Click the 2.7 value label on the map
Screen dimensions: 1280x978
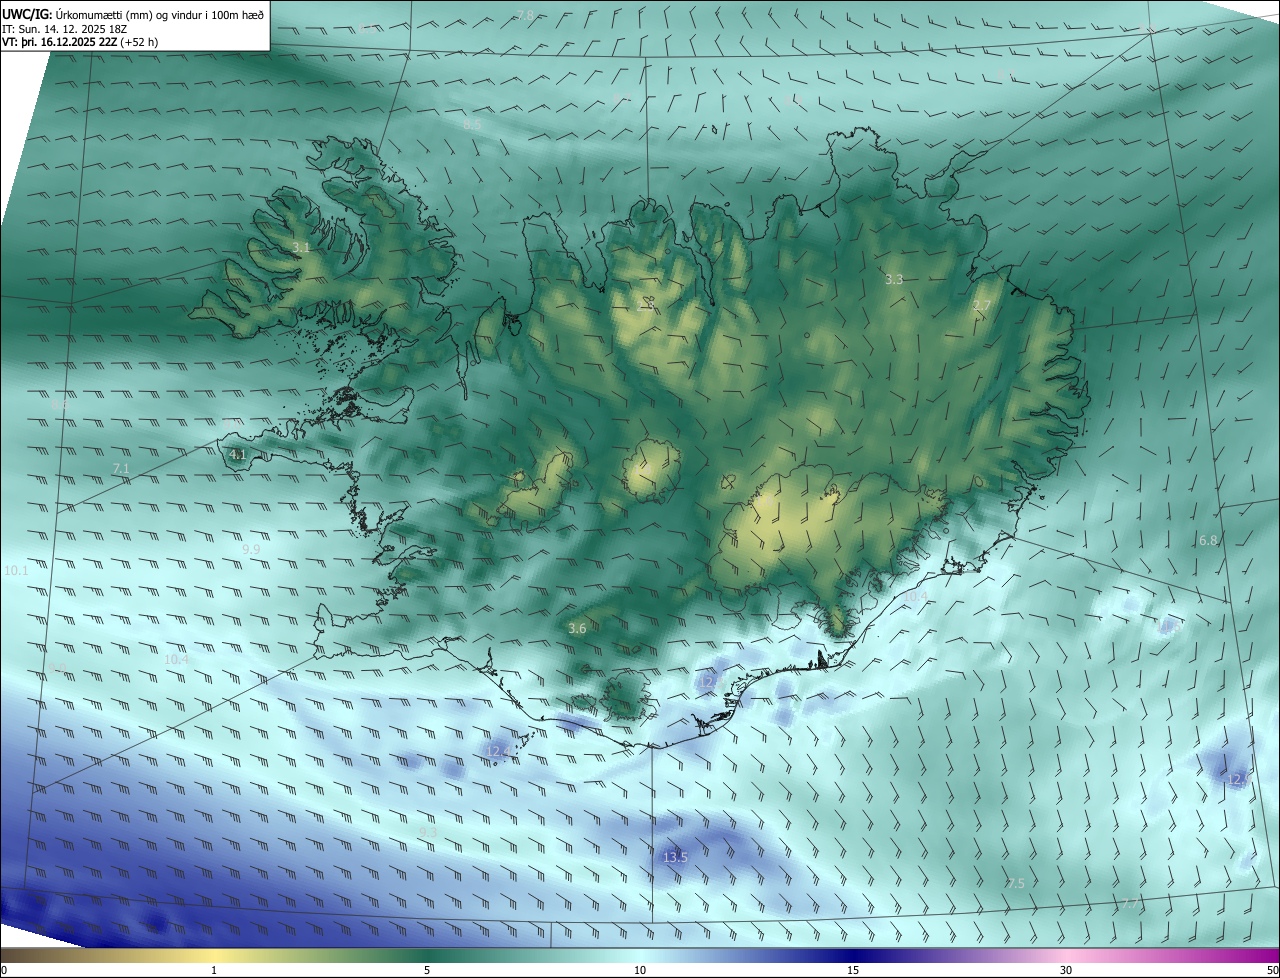pos(982,305)
